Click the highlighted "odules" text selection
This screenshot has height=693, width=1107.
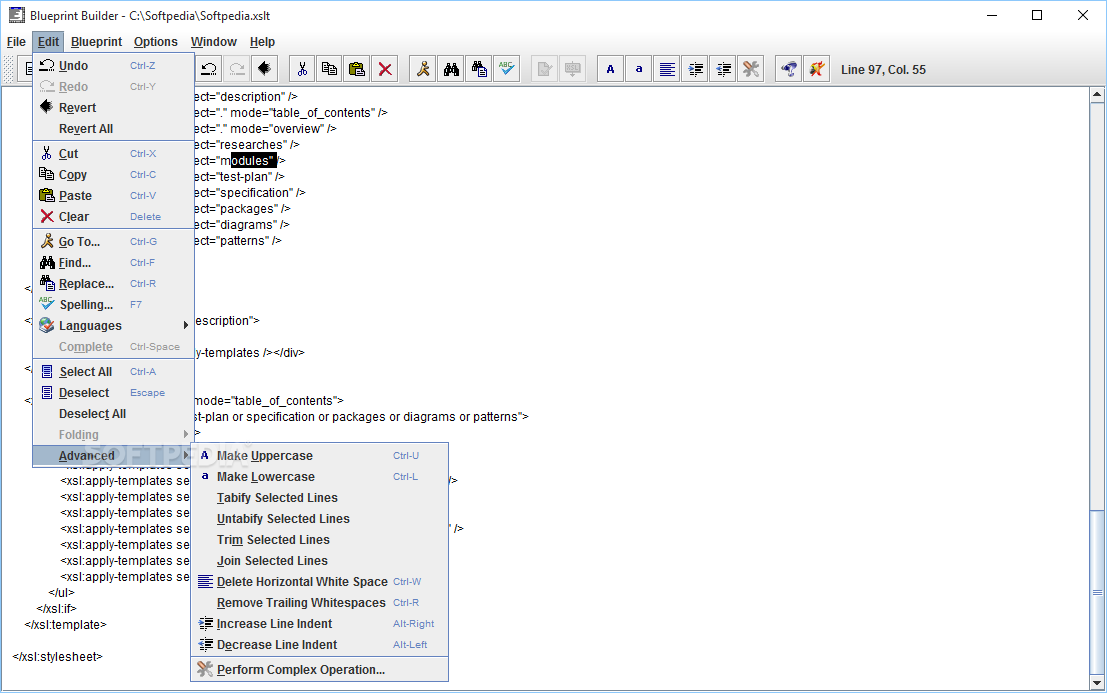(253, 161)
